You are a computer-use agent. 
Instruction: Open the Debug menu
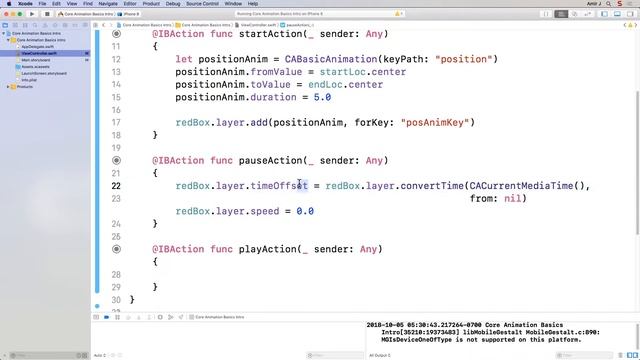pos(173,4)
